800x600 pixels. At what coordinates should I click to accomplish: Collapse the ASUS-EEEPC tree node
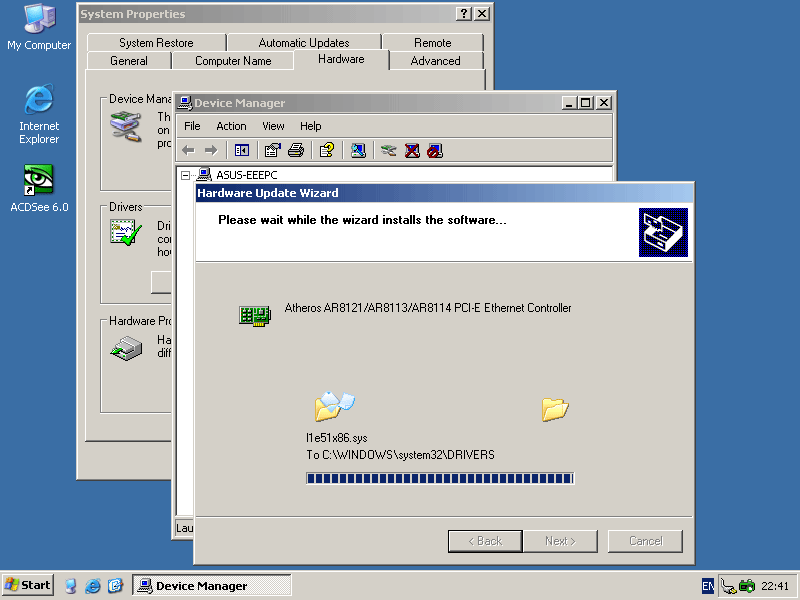[x=185, y=176]
